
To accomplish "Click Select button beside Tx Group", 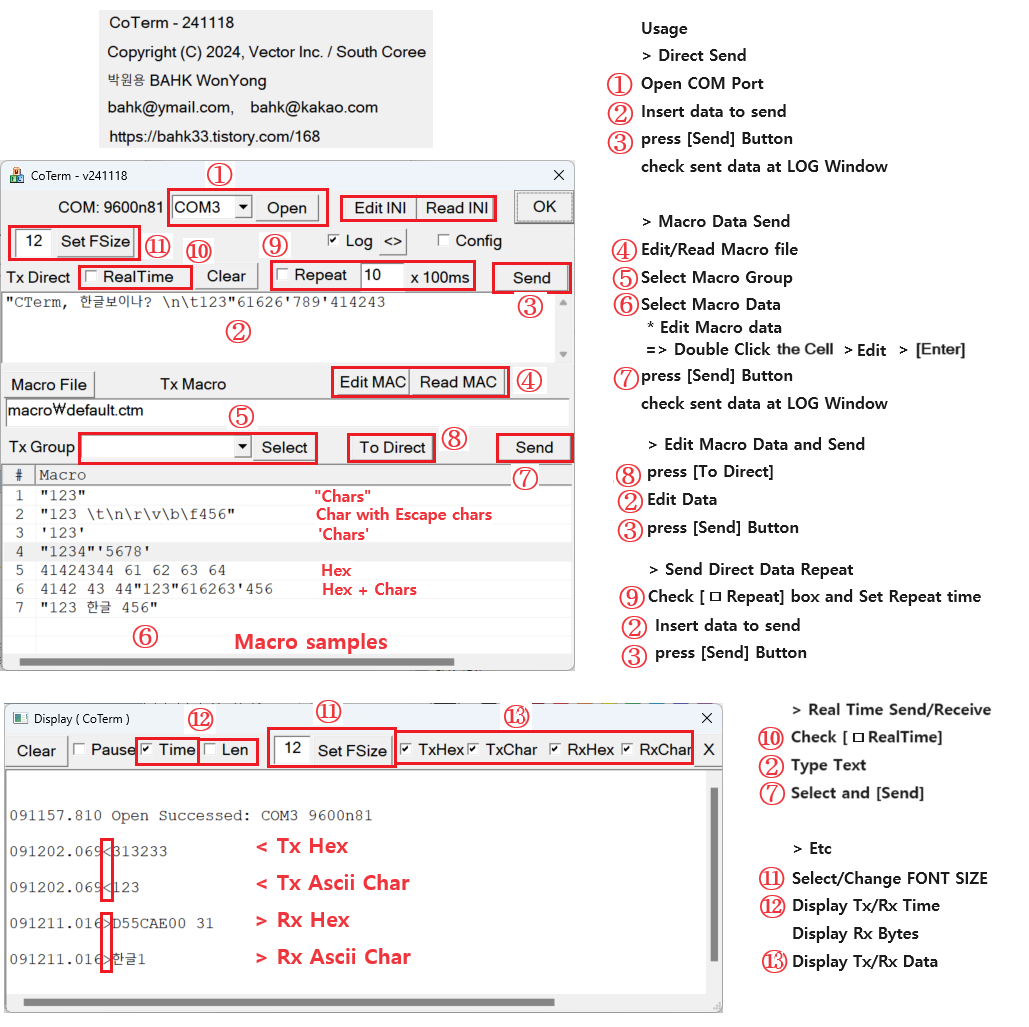I will point(284,448).
